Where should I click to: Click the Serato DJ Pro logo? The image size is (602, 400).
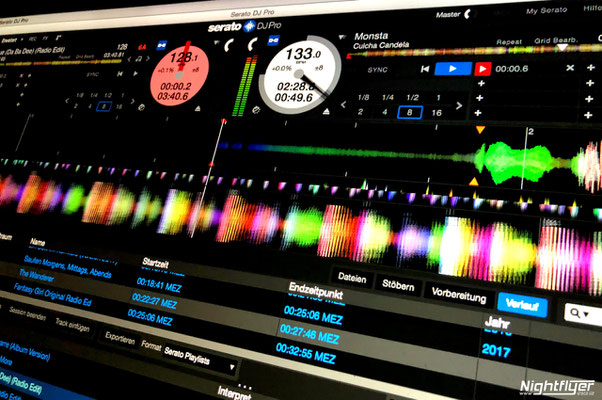tap(245, 26)
